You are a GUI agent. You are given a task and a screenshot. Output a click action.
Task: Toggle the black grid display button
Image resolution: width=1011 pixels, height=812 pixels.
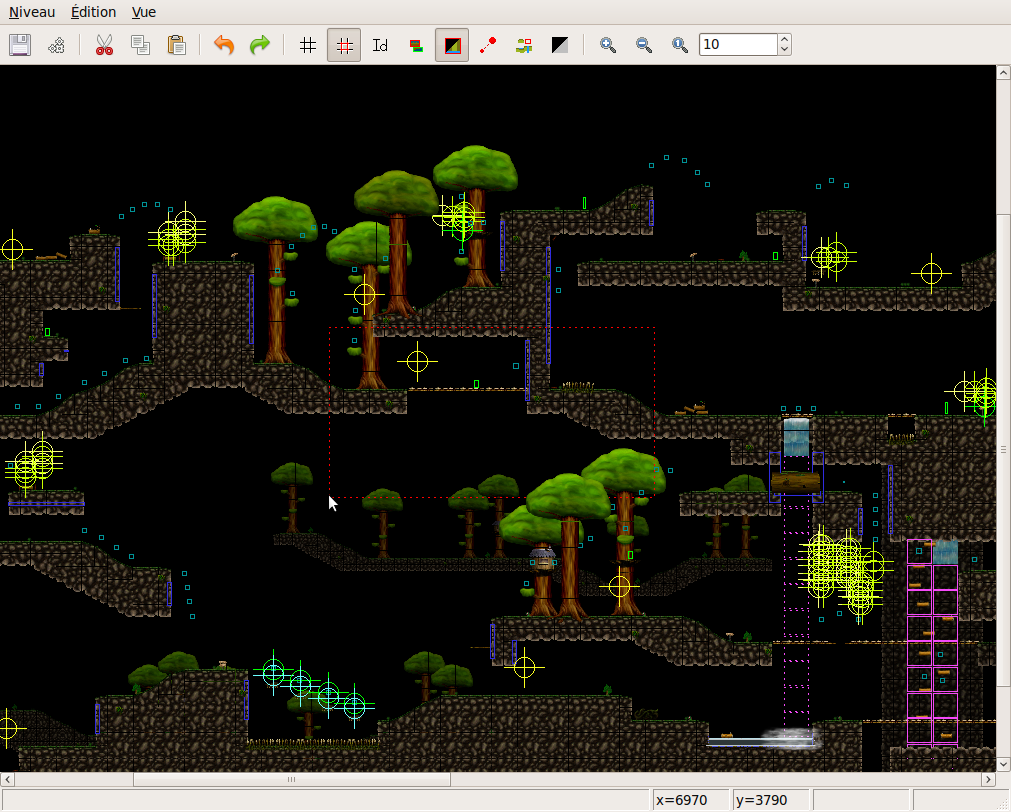tap(308, 45)
